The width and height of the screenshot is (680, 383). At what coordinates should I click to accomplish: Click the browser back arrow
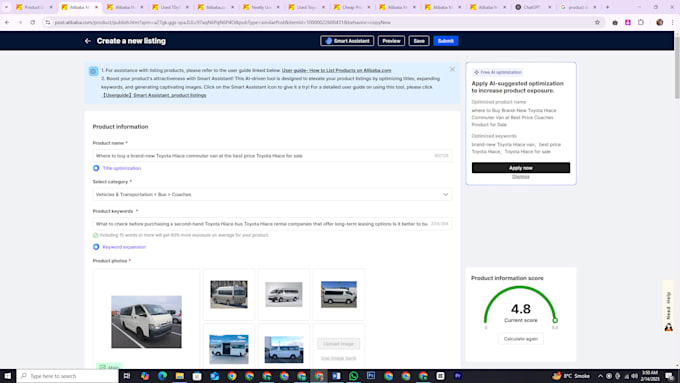pyautogui.click(x=7, y=22)
